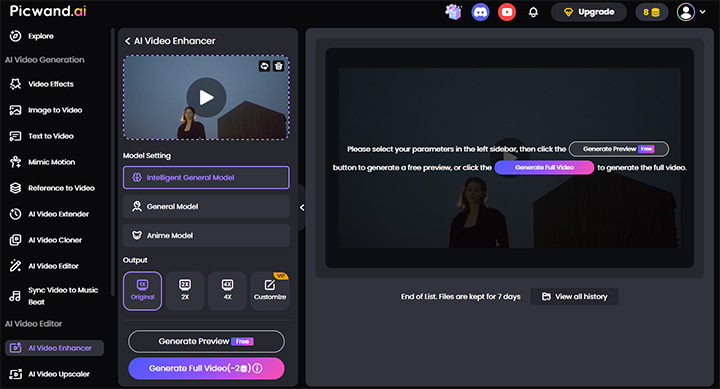Click the gift box icon in header

tap(453, 12)
